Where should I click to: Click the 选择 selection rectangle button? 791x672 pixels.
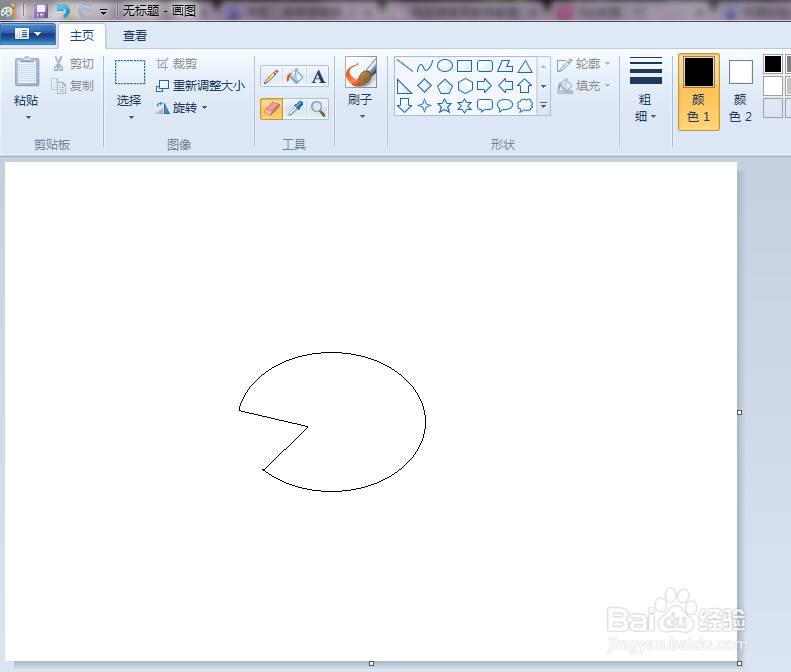130,83
